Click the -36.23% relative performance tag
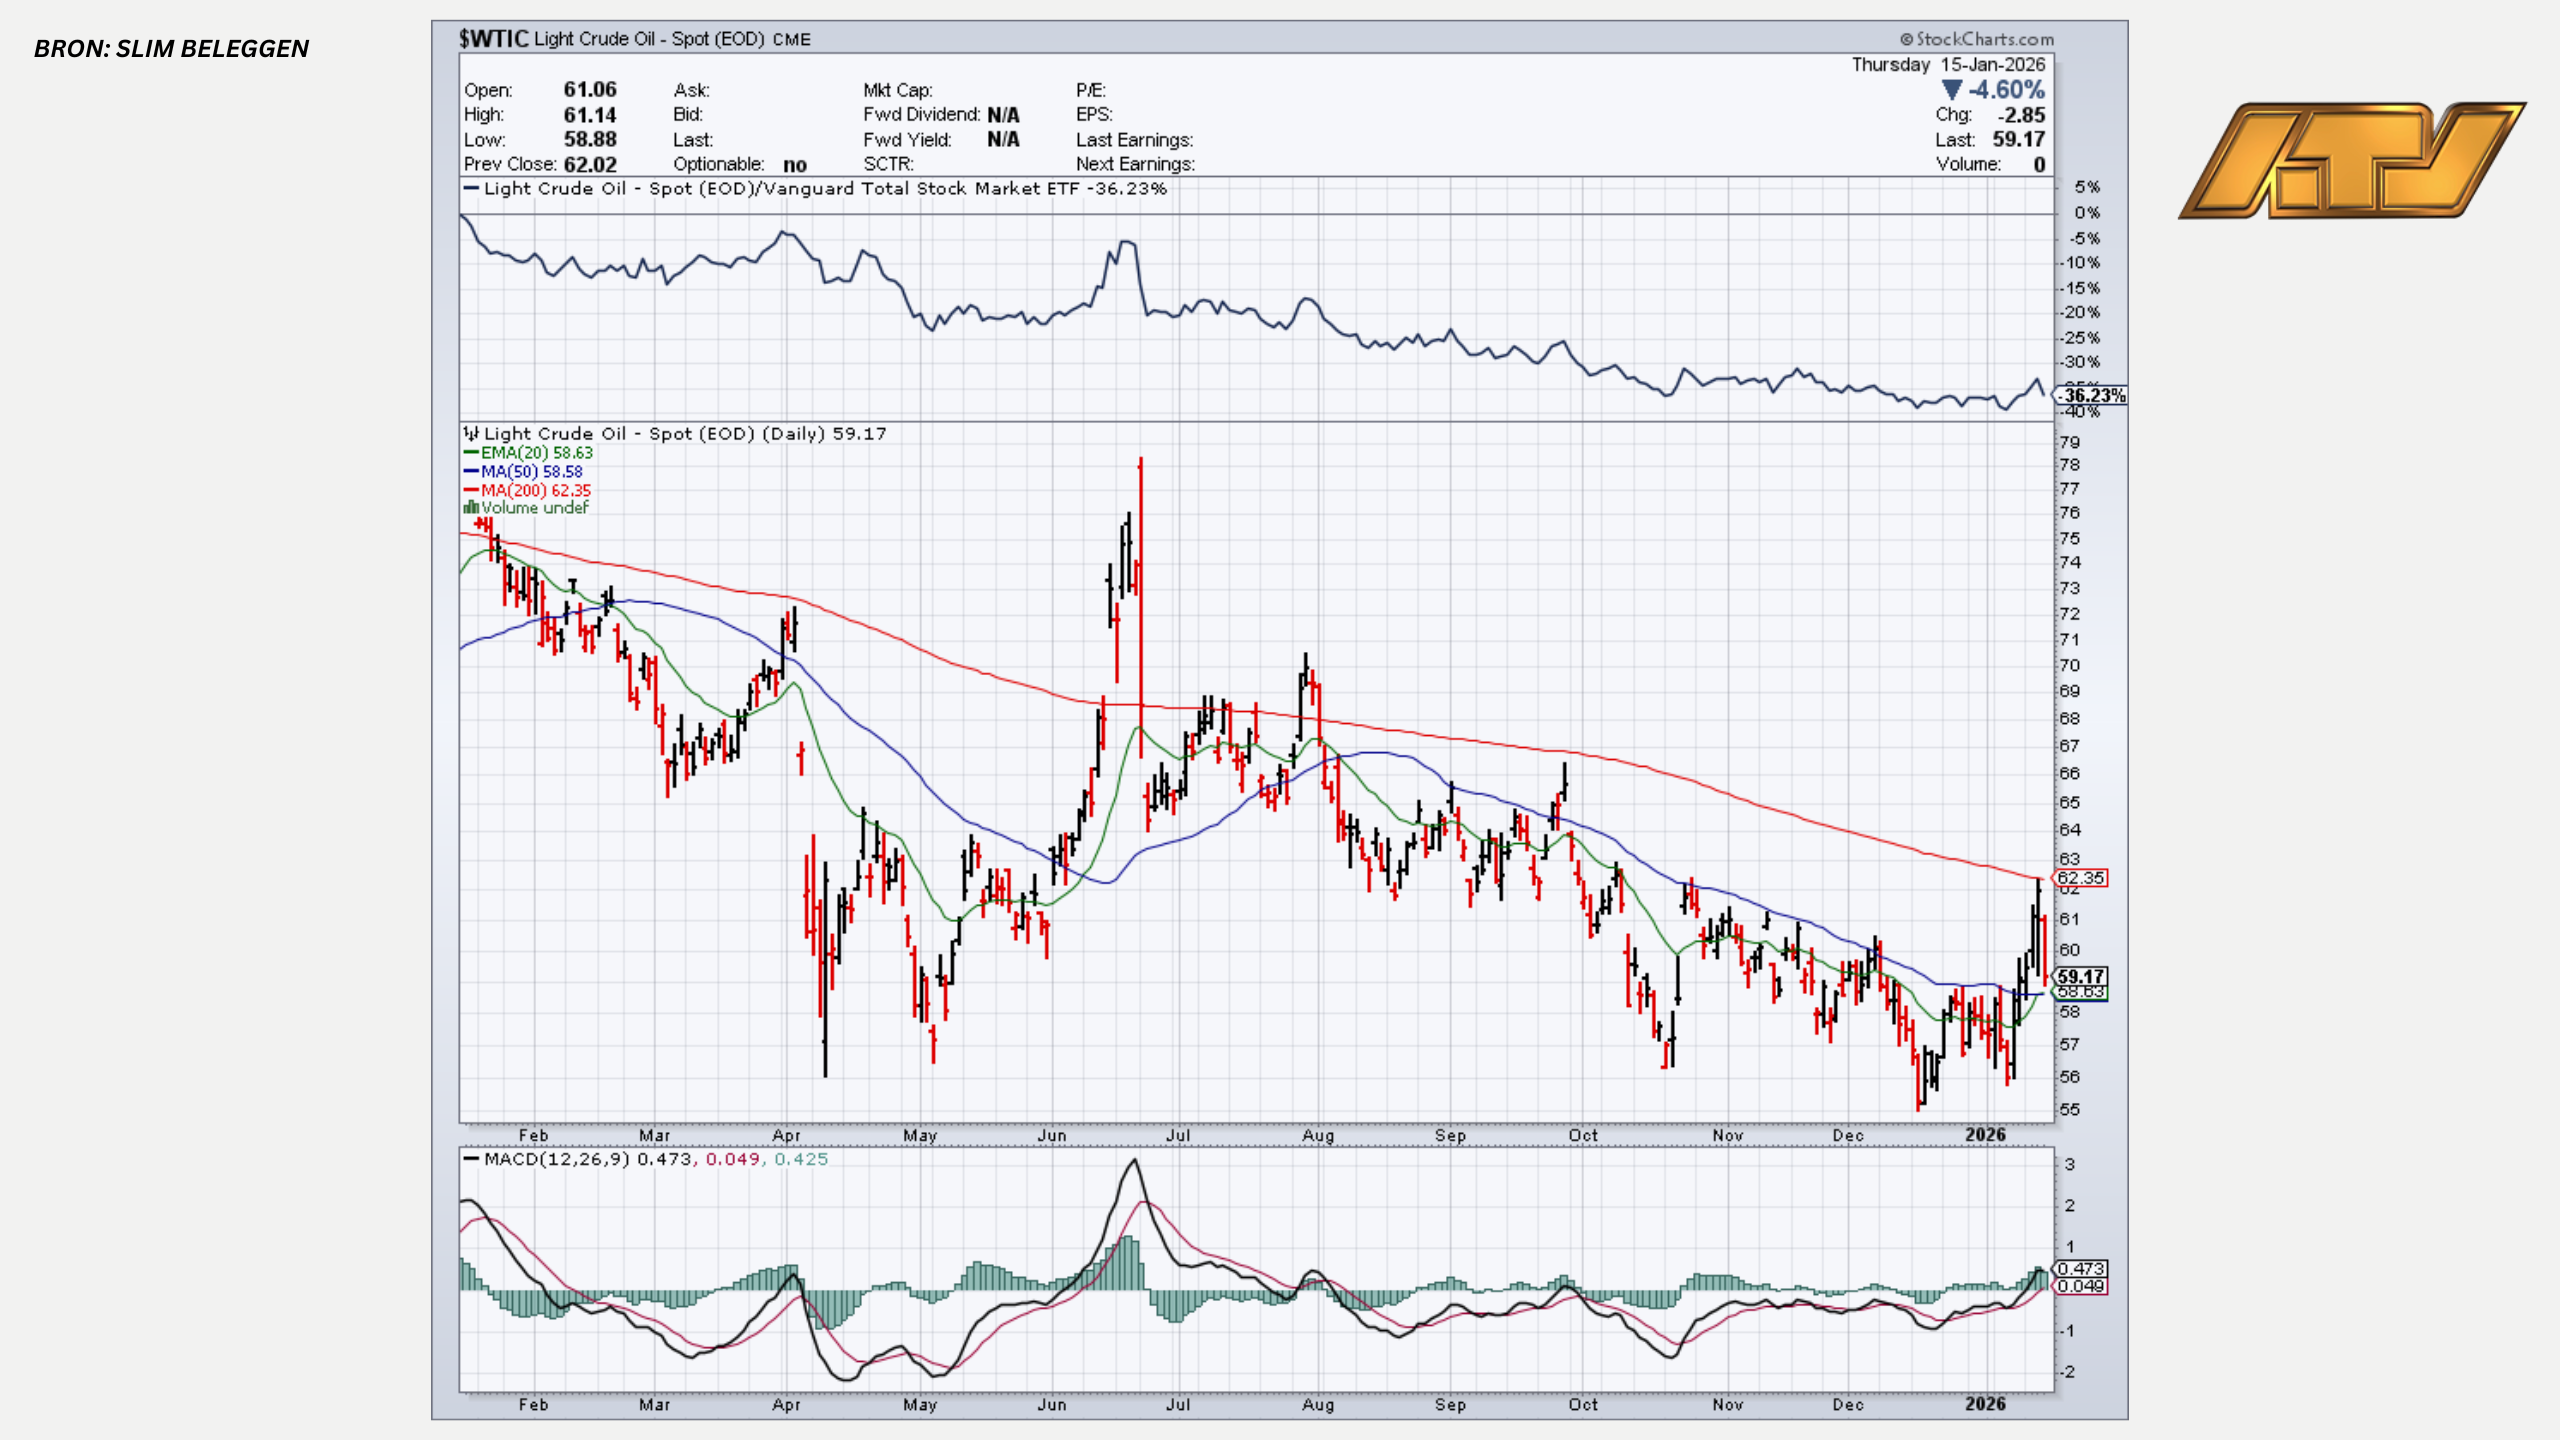 (2091, 396)
